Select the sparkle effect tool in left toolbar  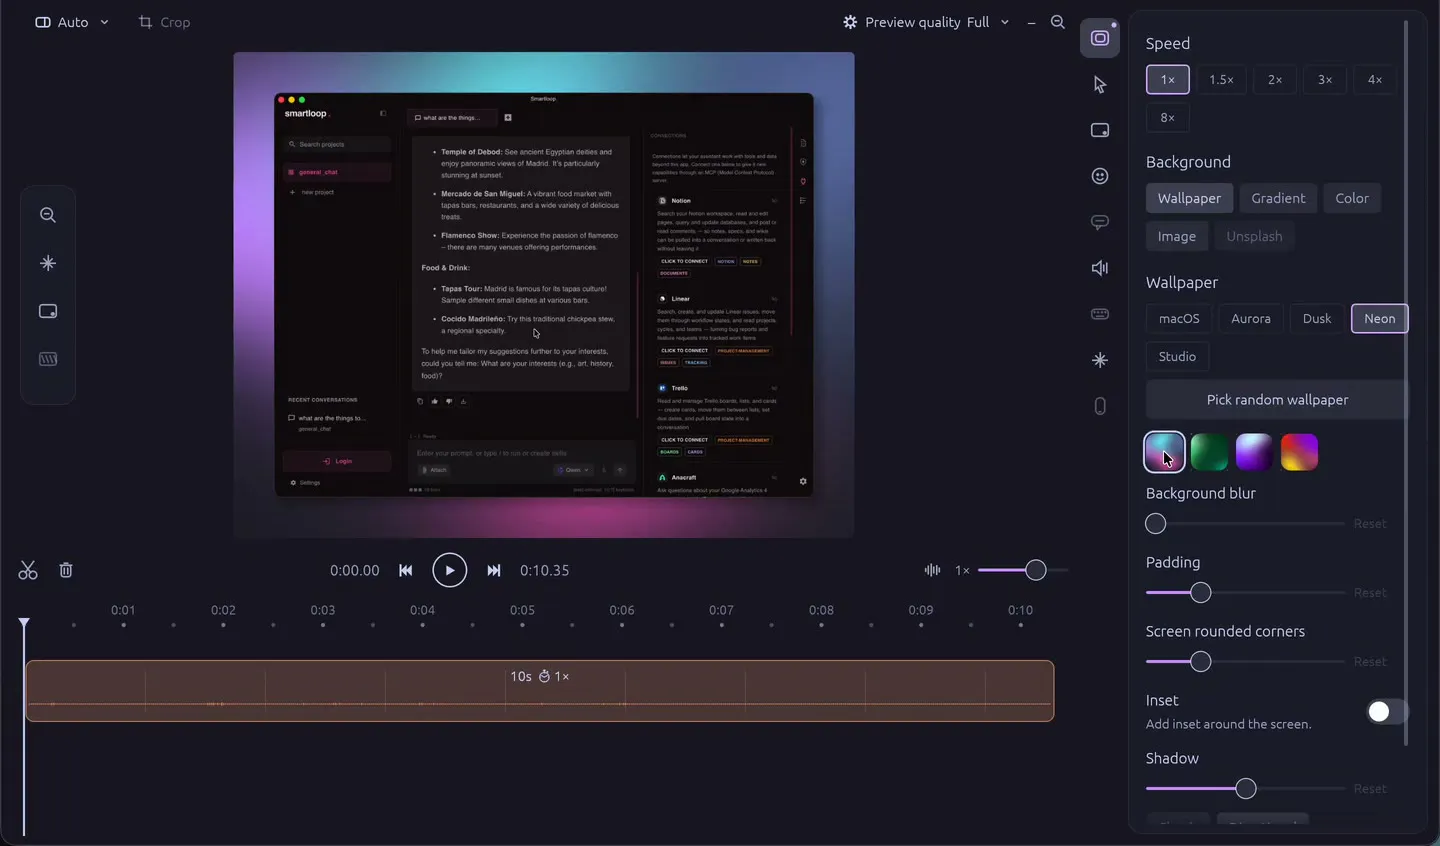point(48,263)
